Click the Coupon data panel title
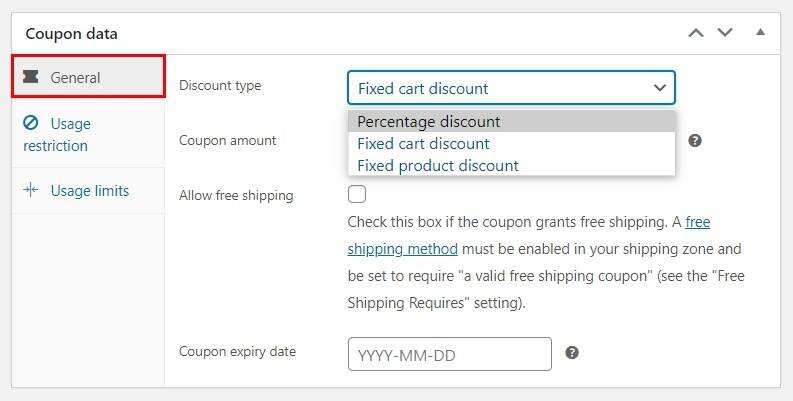793x401 pixels. click(x=71, y=33)
